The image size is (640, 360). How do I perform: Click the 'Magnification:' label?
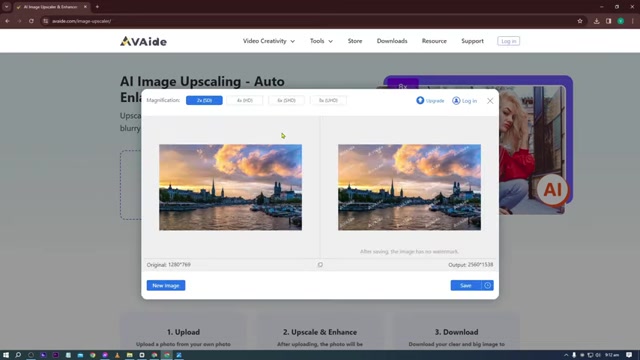pyautogui.click(x=163, y=100)
